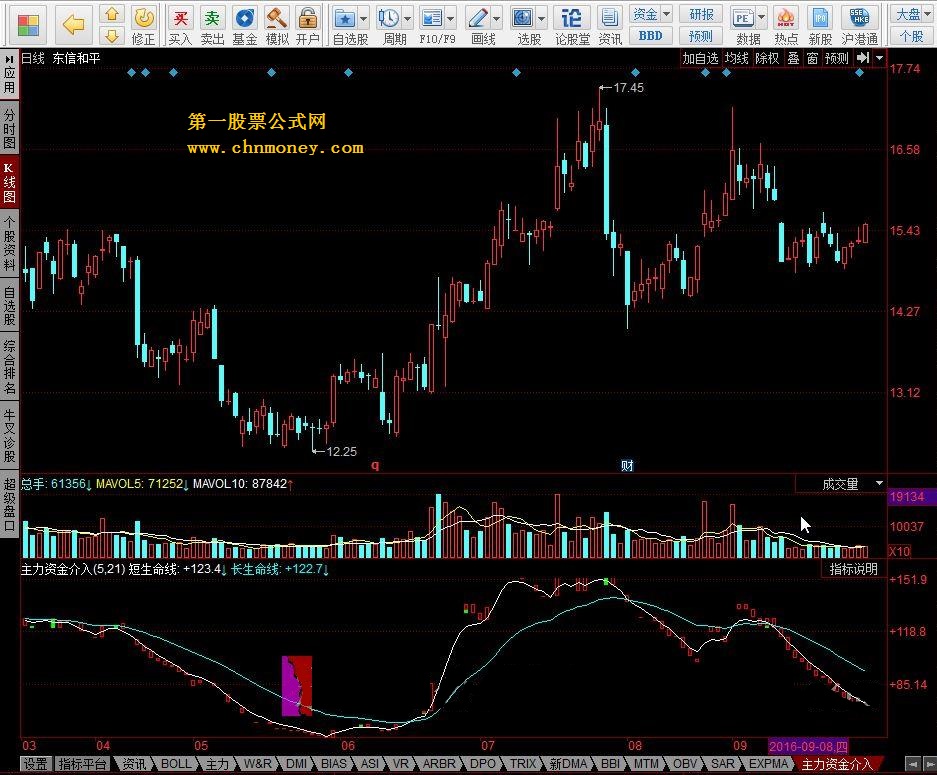Click the four-color home grid icon
Viewport: 937px width, 775px height.
point(27,24)
